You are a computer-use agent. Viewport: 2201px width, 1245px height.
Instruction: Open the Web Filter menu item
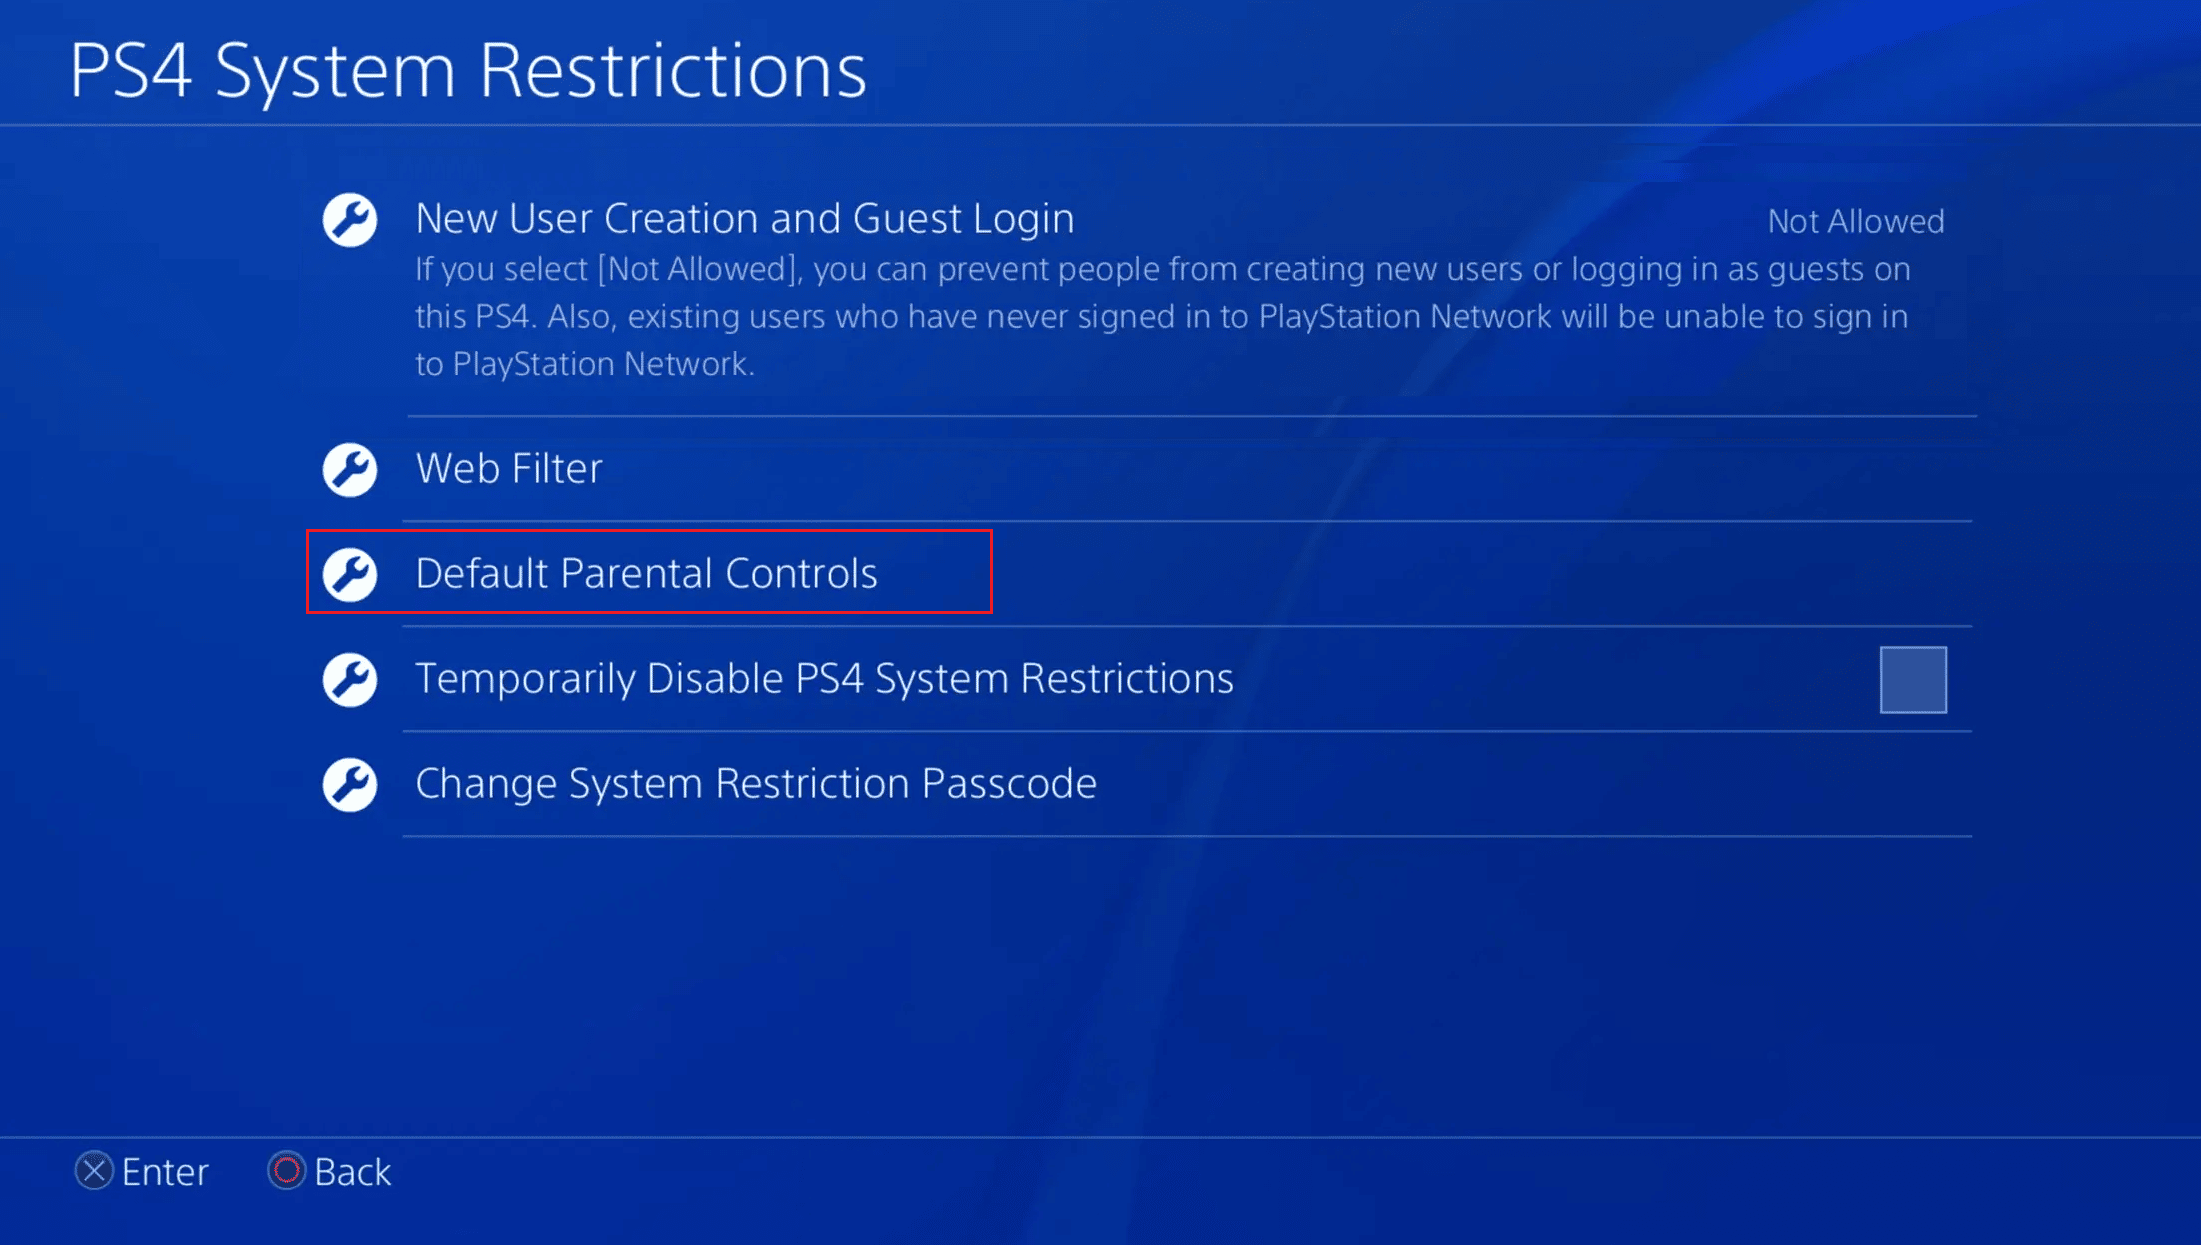[509, 469]
